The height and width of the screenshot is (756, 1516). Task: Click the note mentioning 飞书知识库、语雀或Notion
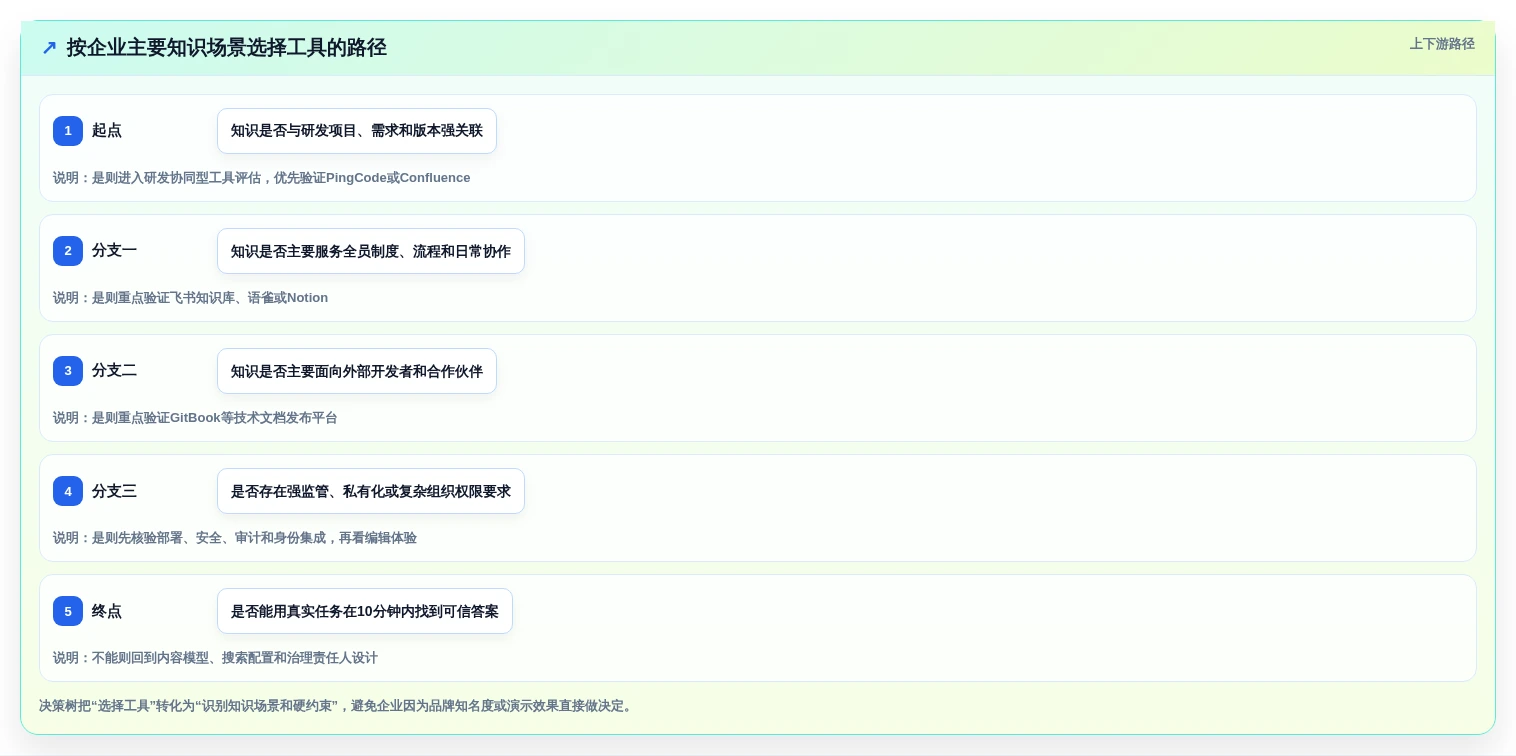[x=191, y=298]
